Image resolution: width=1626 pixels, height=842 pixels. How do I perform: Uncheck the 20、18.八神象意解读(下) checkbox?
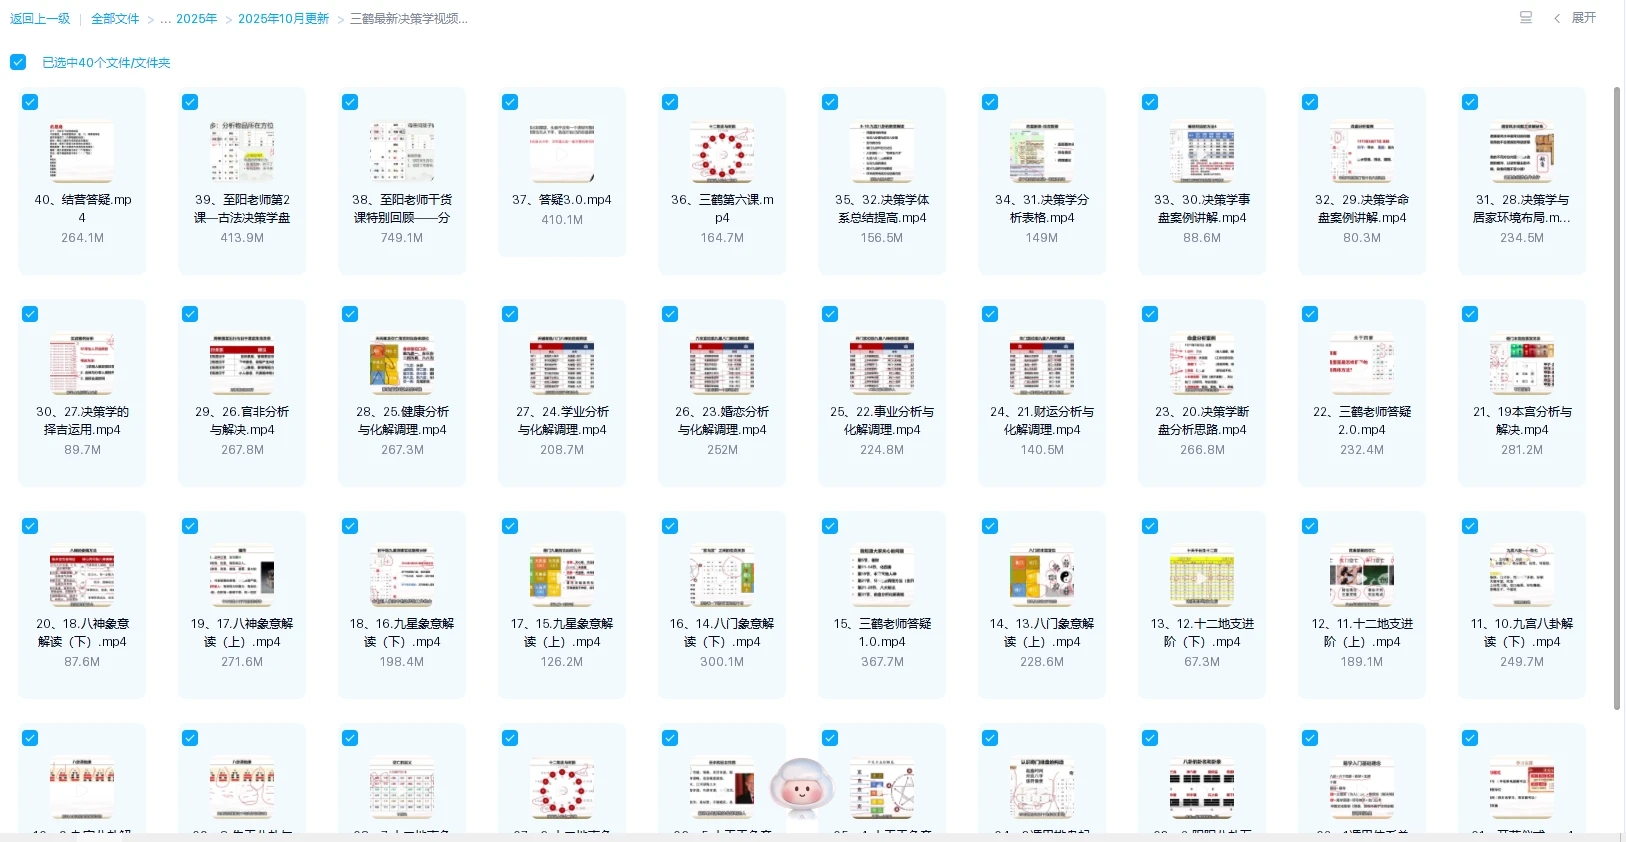(x=30, y=526)
